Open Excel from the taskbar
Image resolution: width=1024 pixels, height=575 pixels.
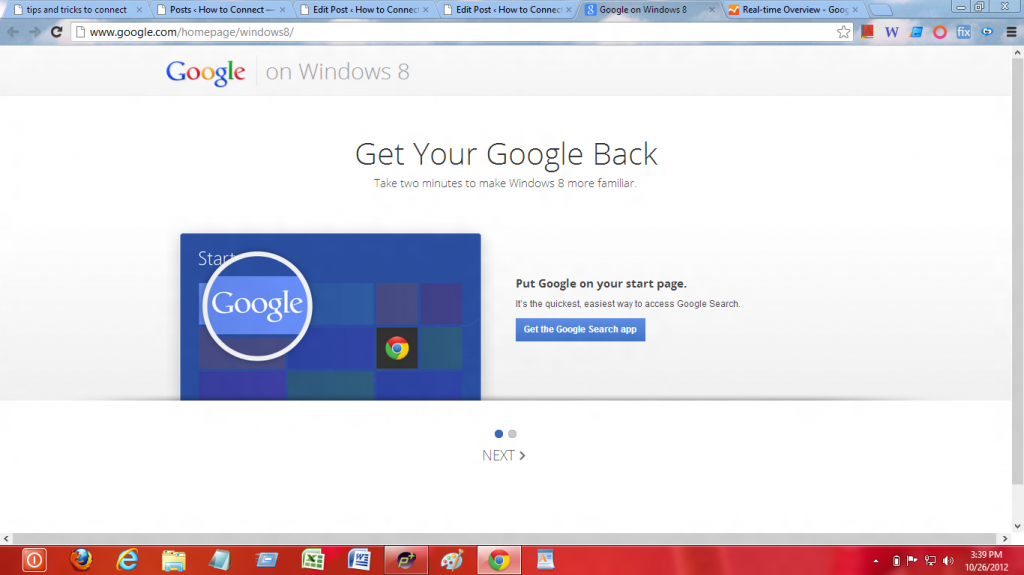(313, 560)
